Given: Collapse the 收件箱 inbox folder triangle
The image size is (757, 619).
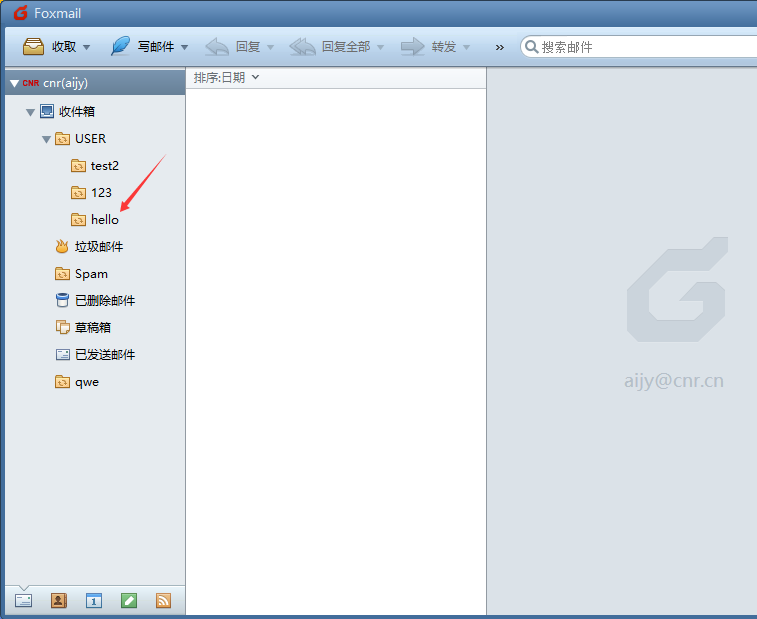Looking at the screenshot, I should (30, 113).
